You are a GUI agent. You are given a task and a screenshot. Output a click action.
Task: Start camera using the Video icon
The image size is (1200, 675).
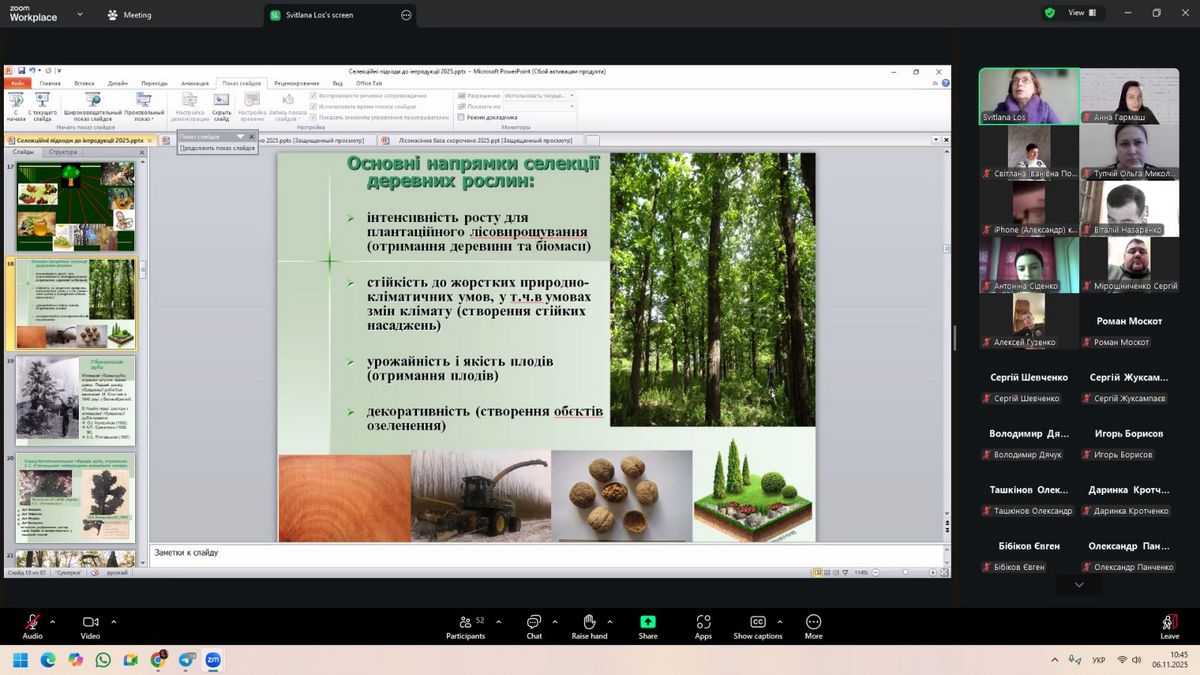pos(90,622)
